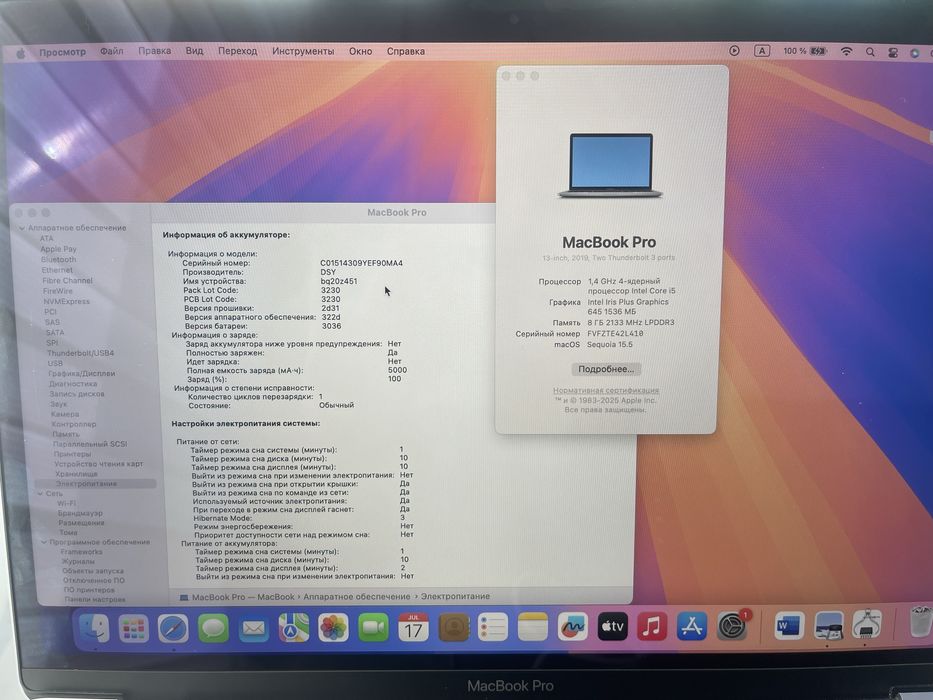This screenshot has width=933, height=700.
Task: Click the Подробнее... button
Action: tap(606, 369)
